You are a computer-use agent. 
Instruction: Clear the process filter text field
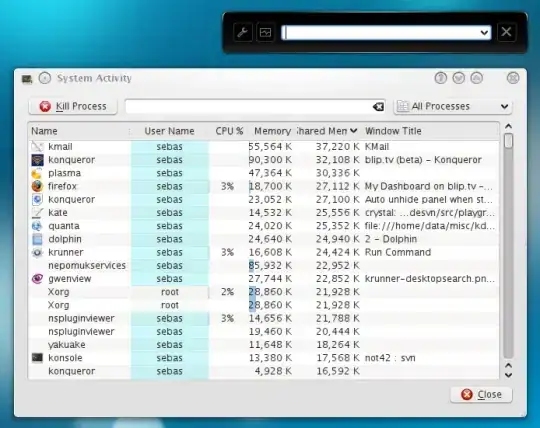(x=378, y=107)
